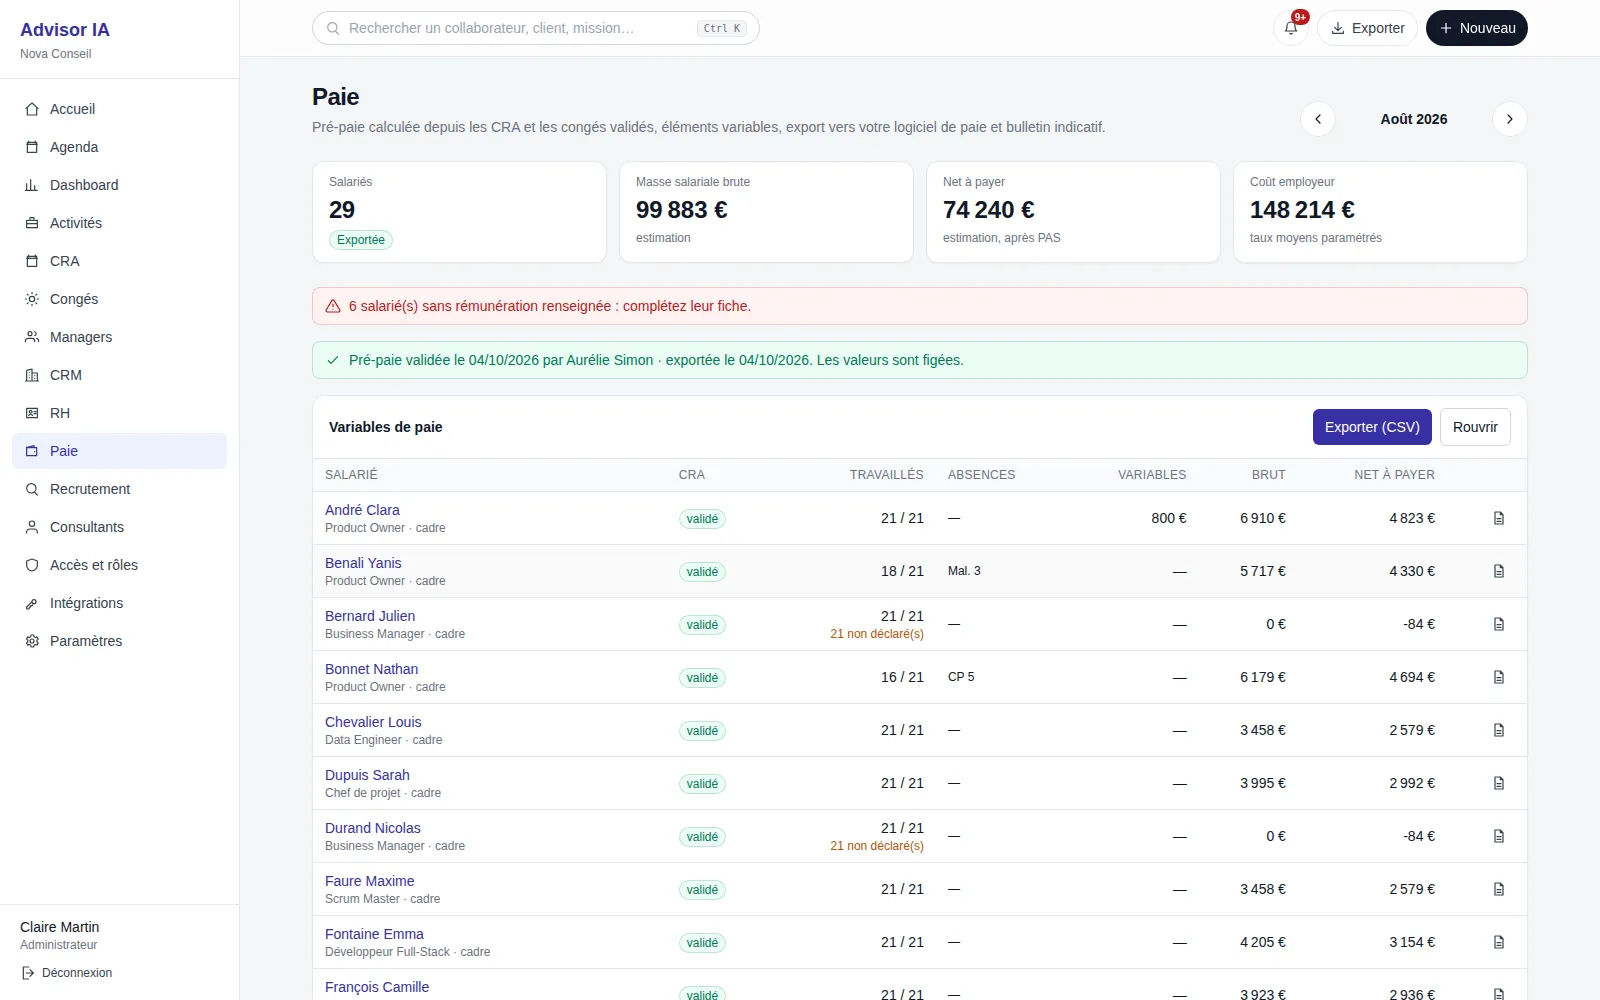
Task: Open CRM in the sidebar
Action: (119, 375)
